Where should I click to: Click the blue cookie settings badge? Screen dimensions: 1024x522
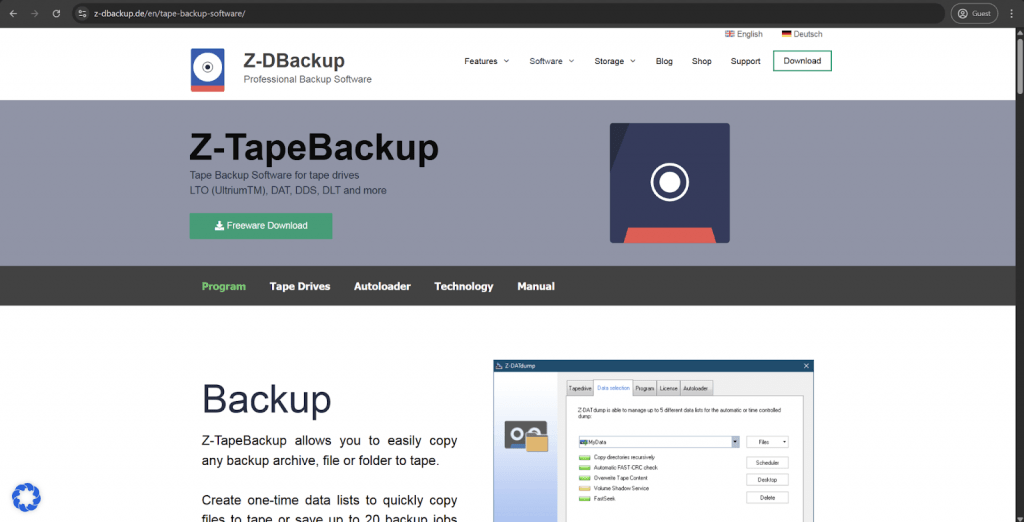[25, 497]
